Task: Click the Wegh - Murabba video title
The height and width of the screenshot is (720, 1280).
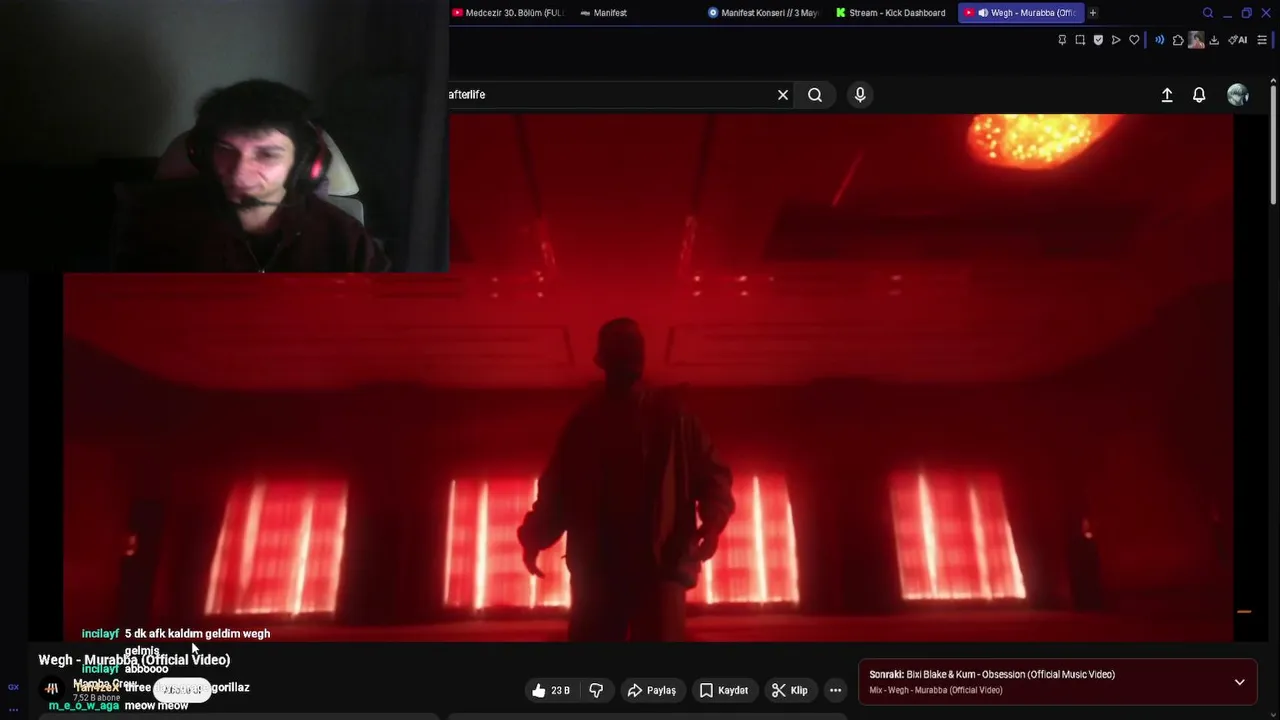Action: [x=134, y=660]
